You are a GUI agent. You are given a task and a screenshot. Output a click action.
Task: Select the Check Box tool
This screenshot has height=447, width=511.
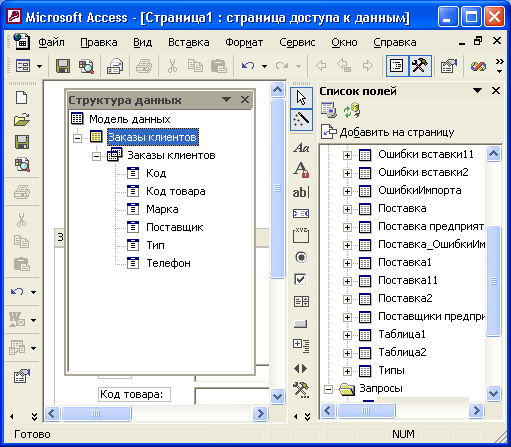click(x=301, y=279)
